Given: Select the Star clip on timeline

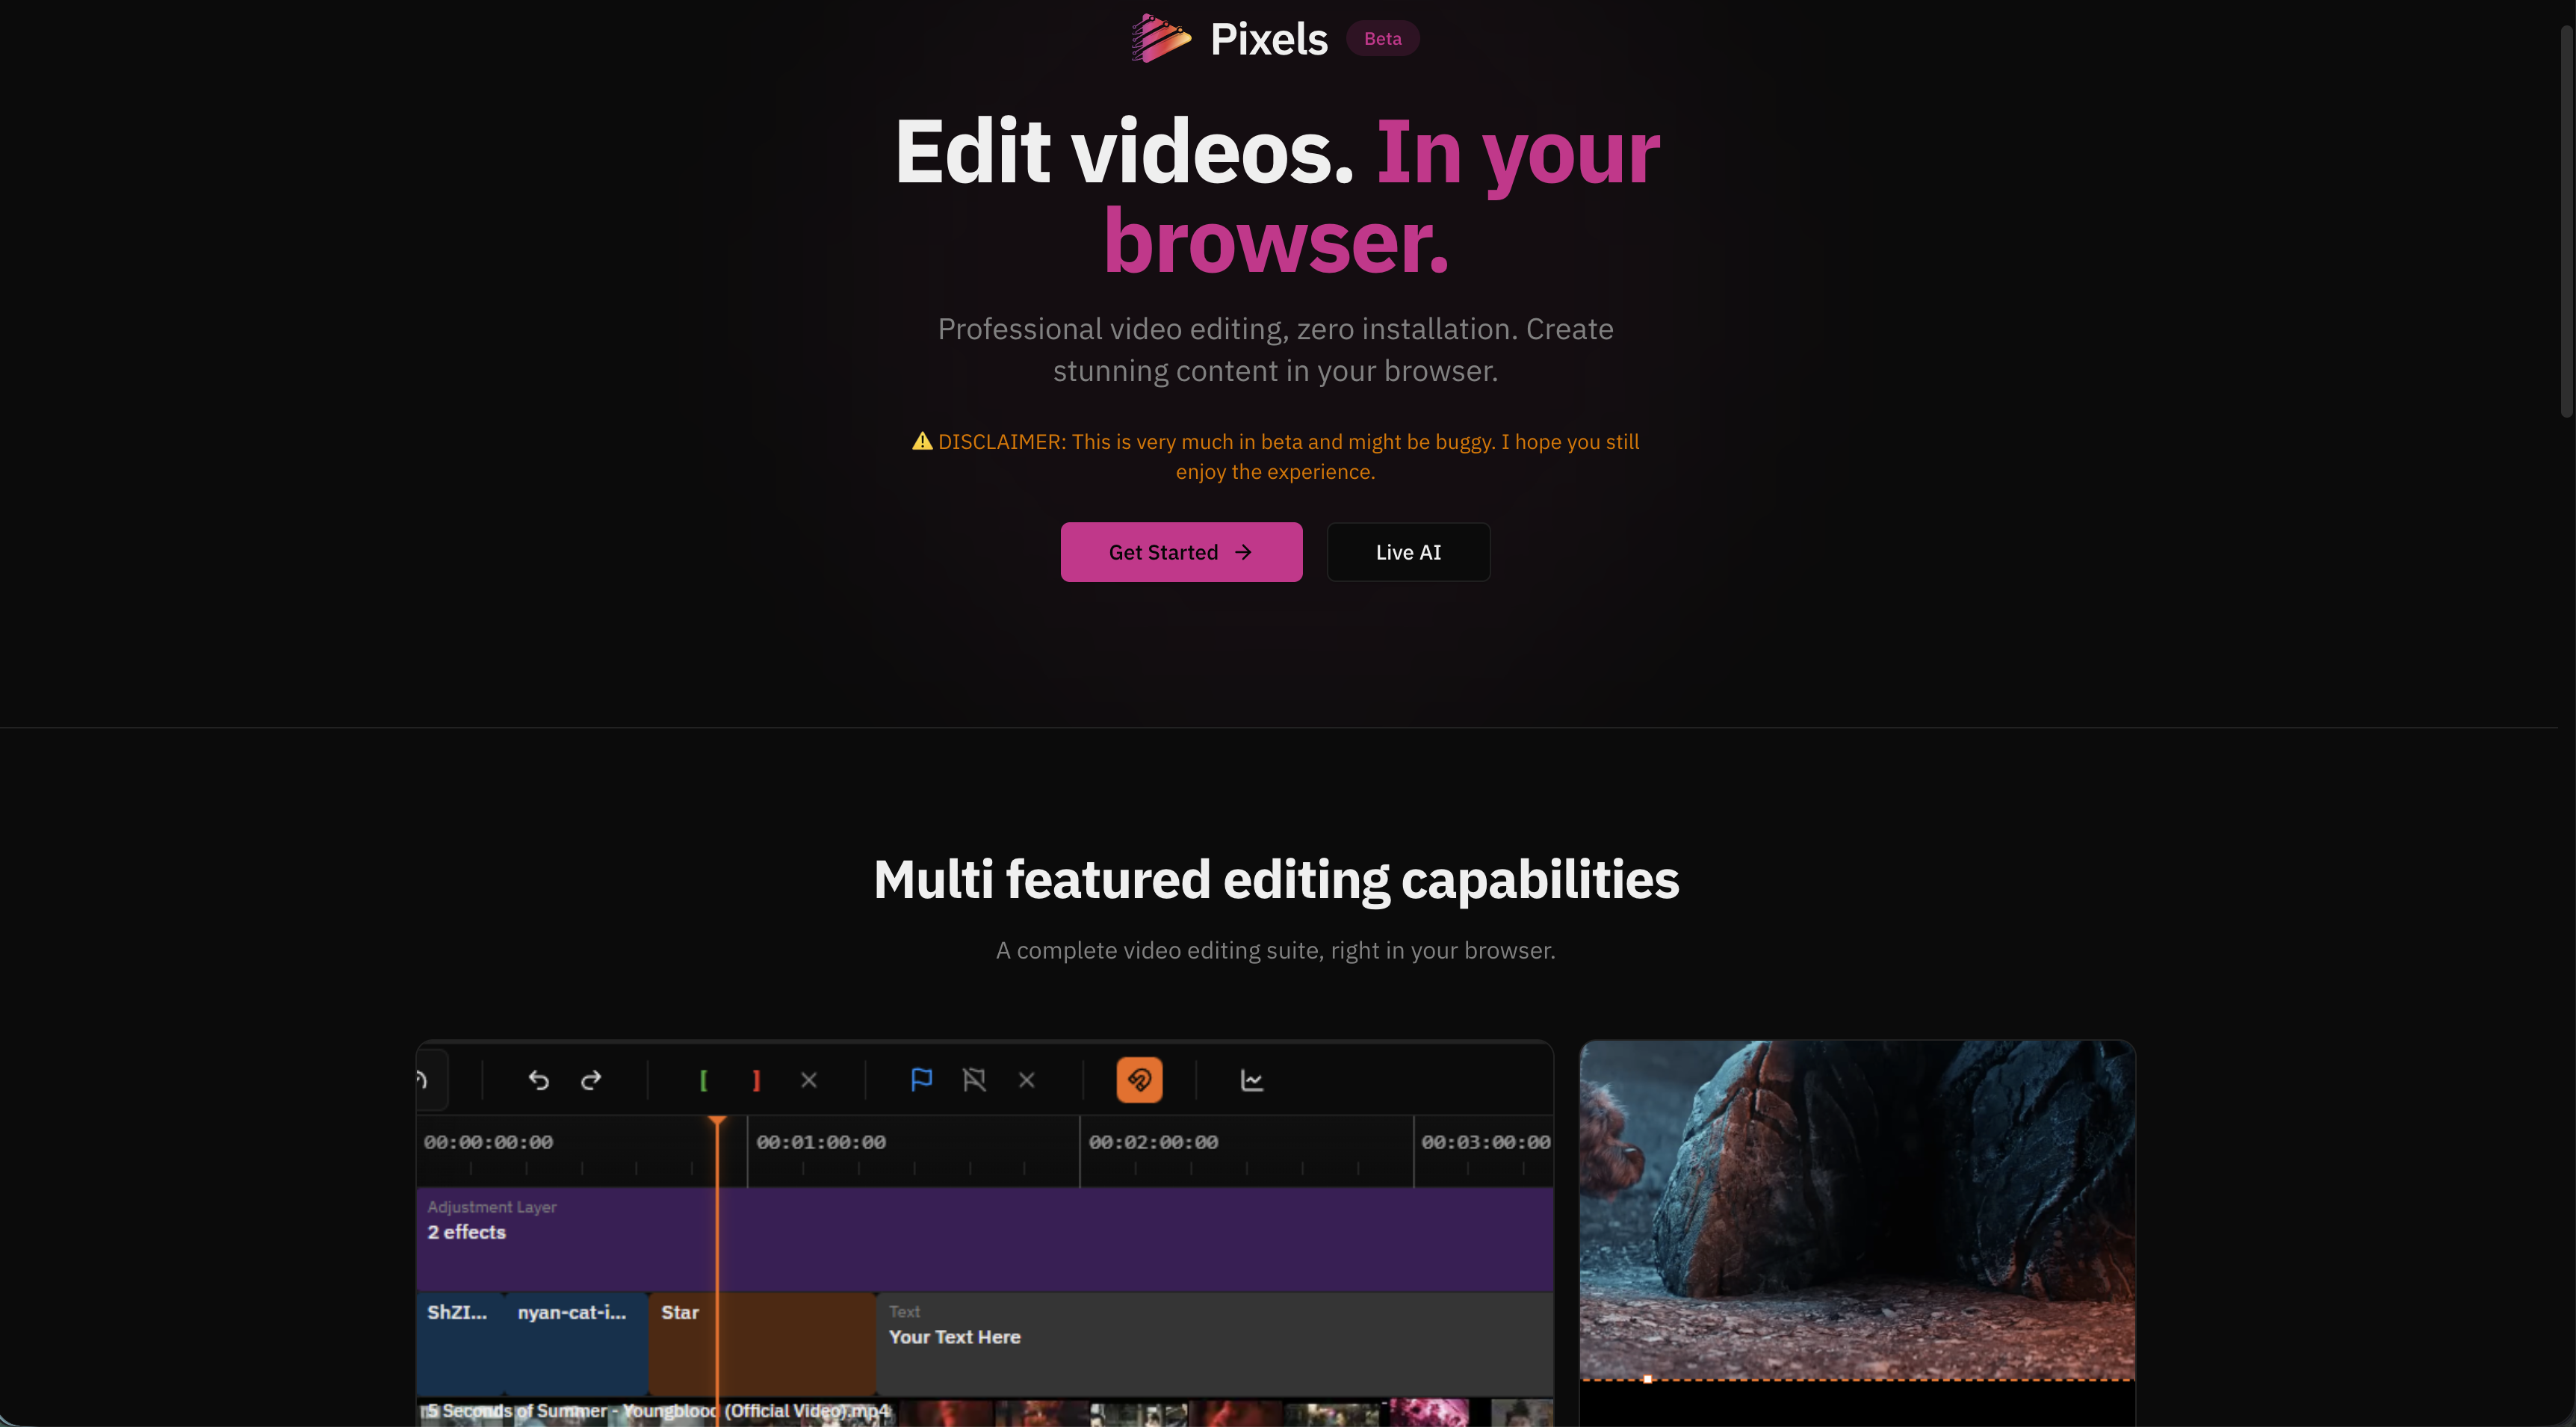Looking at the screenshot, I should pyautogui.click(x=790, y=1345).
